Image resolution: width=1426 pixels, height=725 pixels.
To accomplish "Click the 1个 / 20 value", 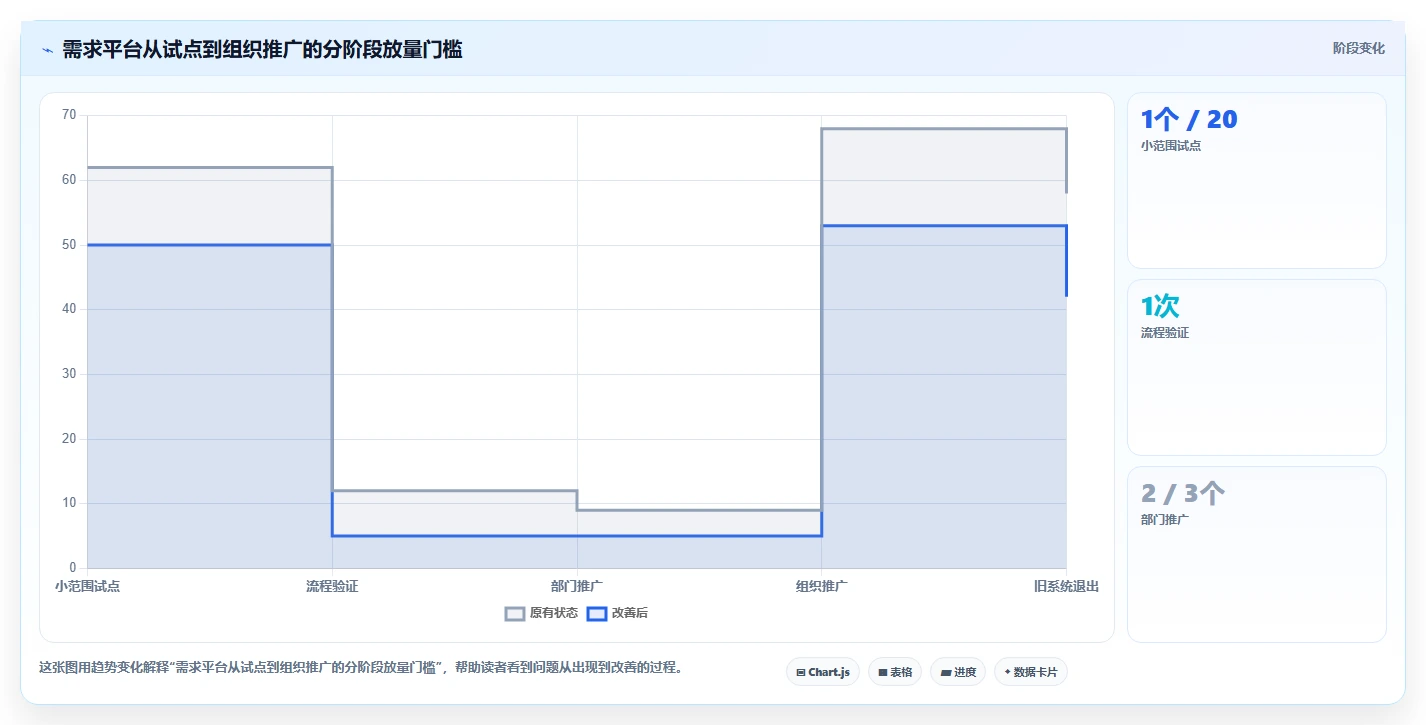I will pos(1189,120).
